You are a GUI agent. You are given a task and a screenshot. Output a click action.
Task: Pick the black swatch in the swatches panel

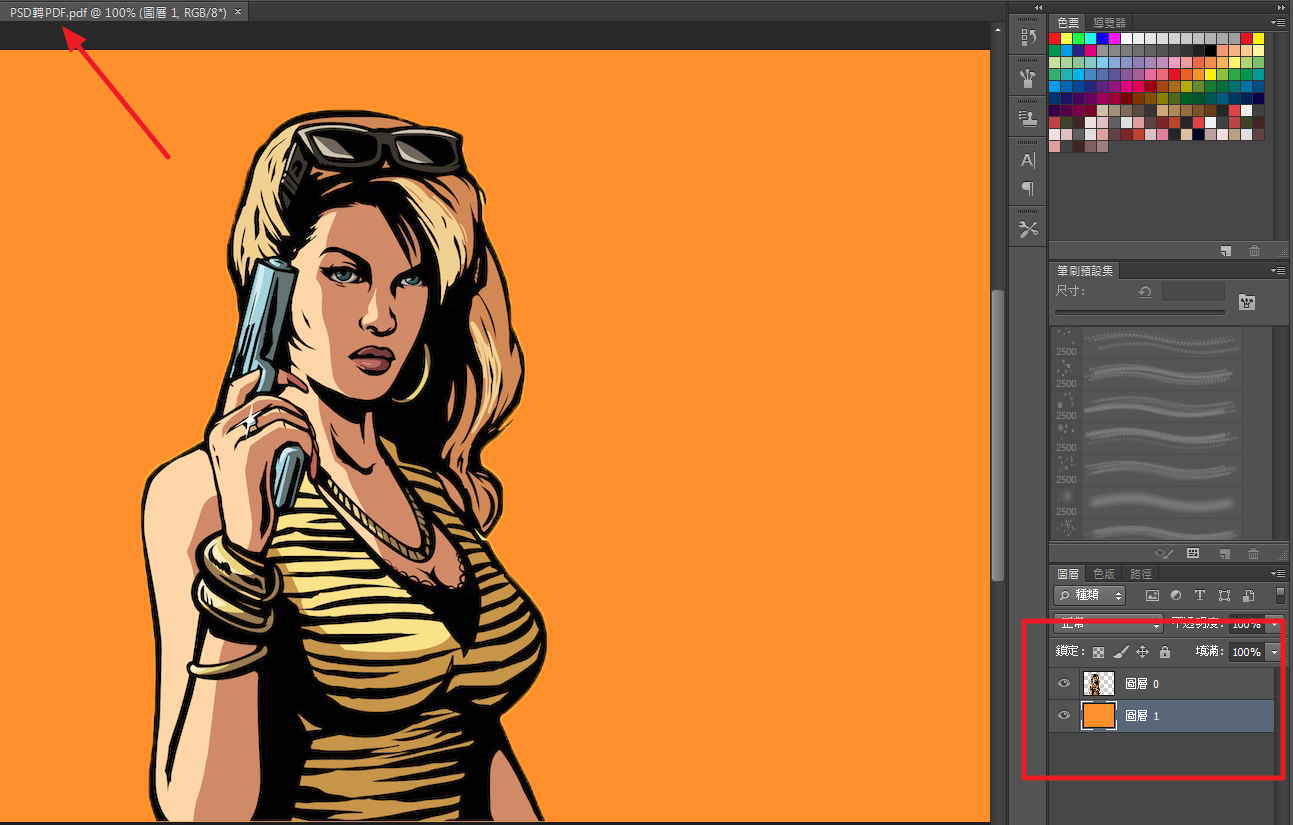point(1211,50)
